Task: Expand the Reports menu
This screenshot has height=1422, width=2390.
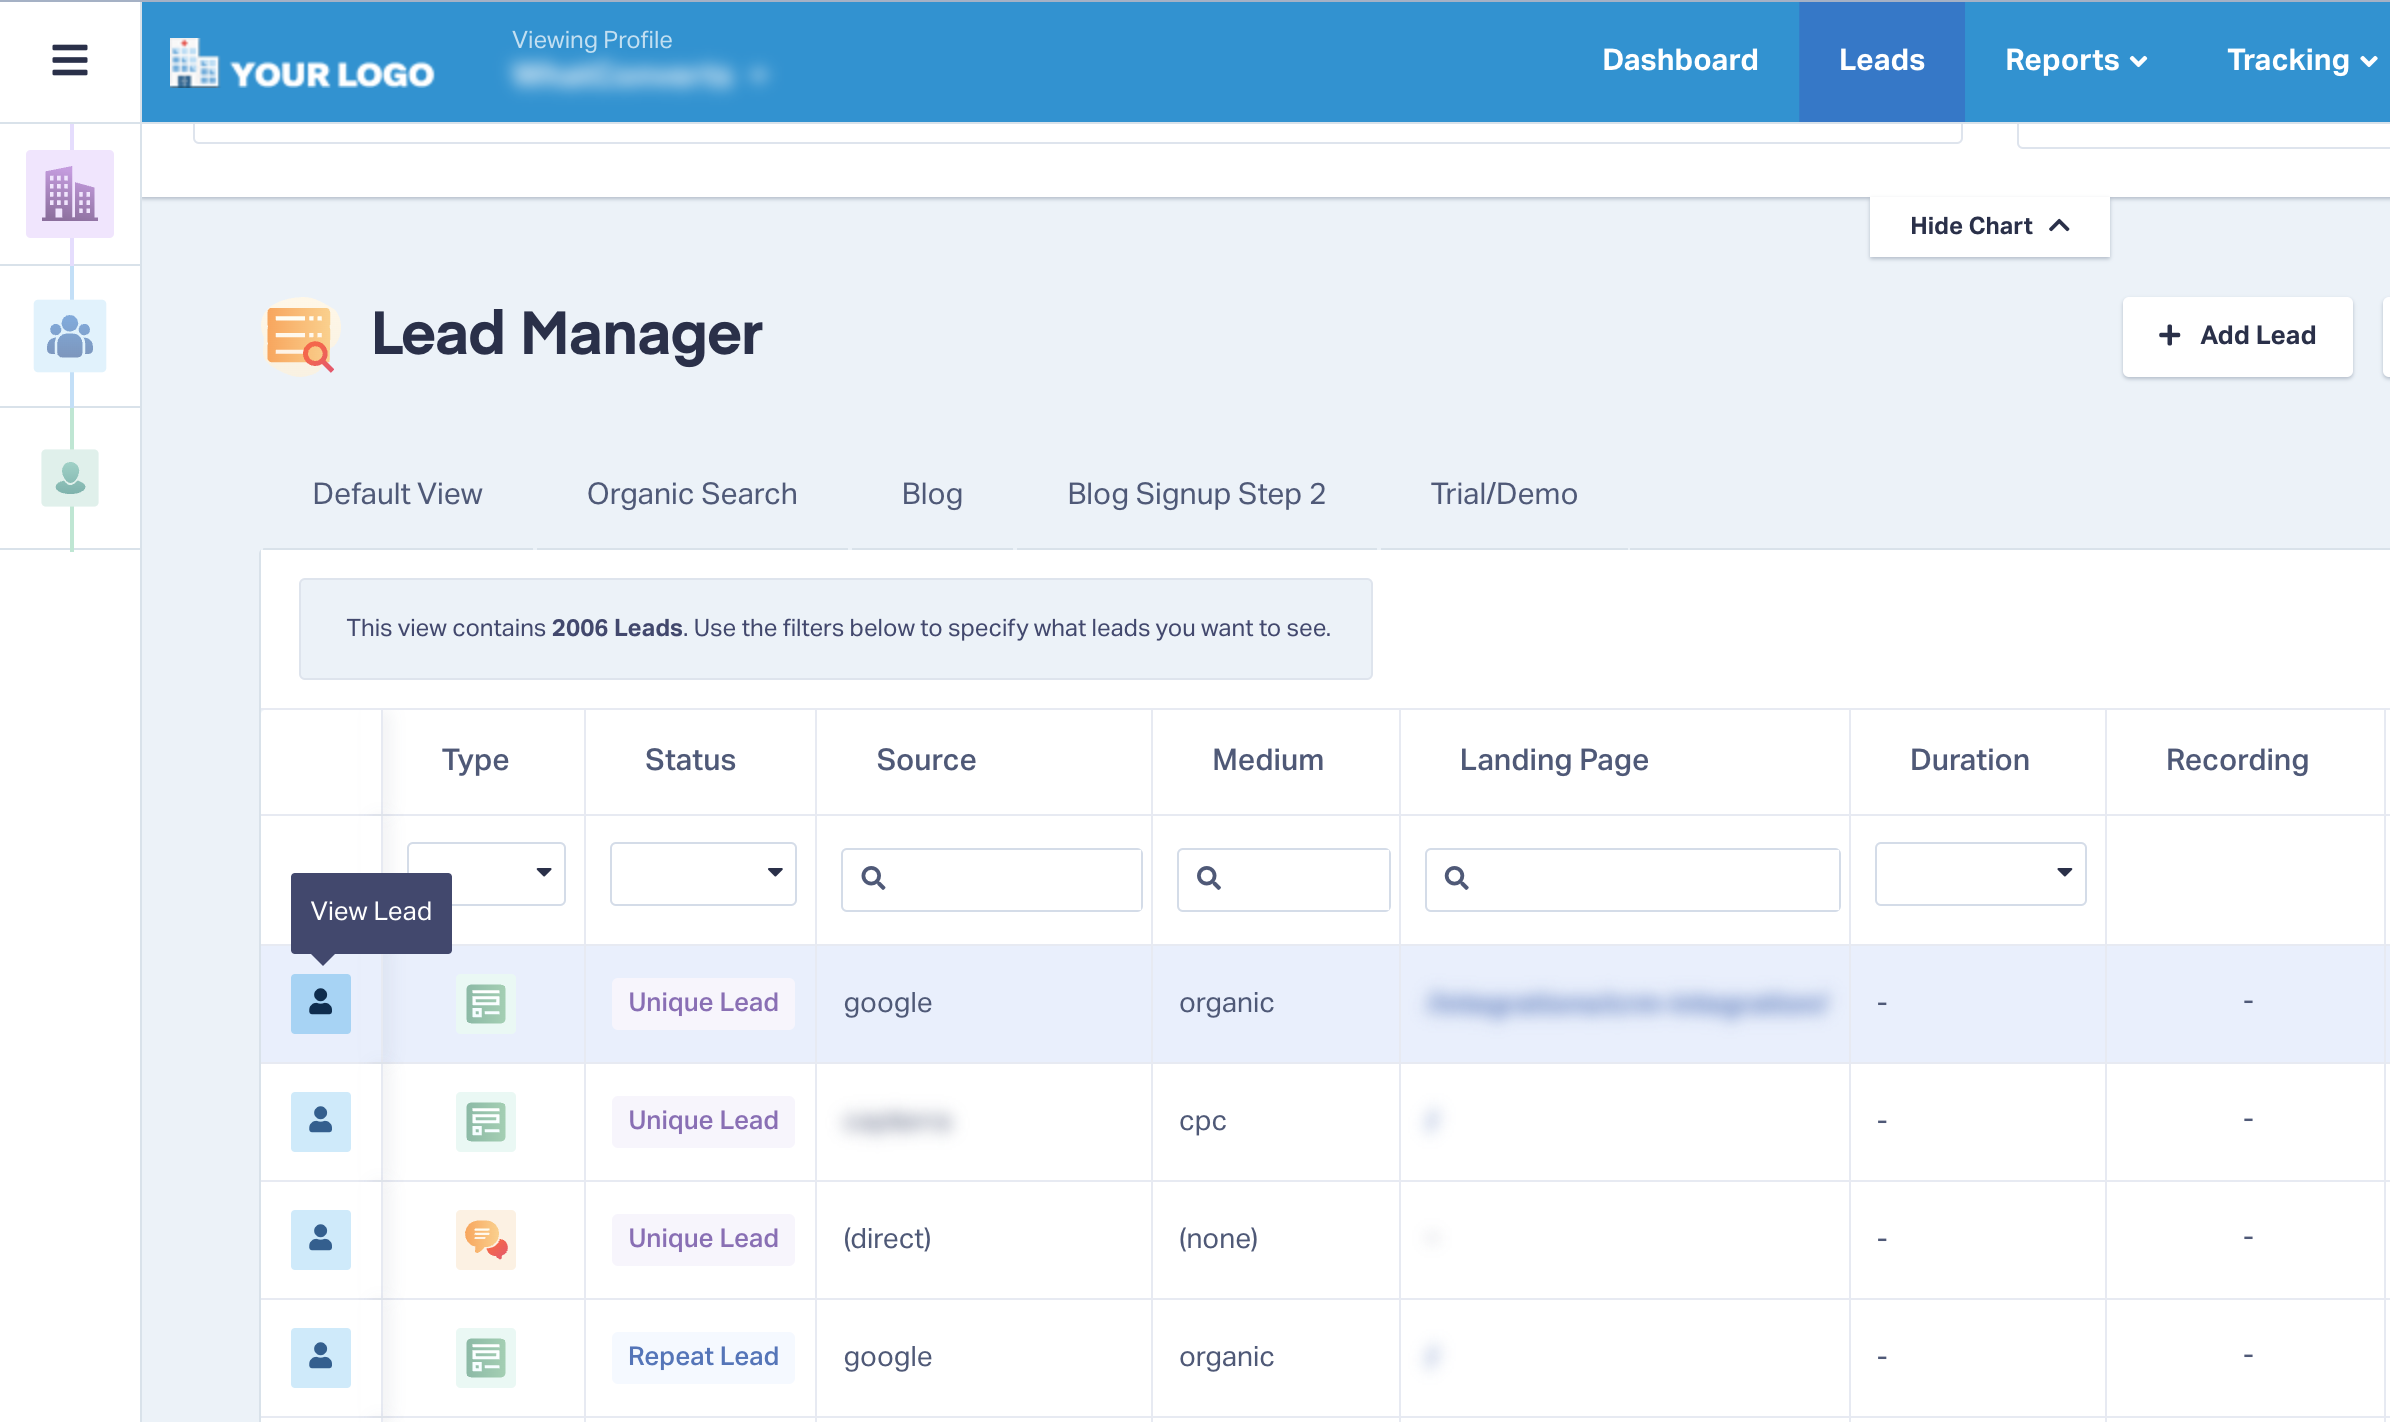Action: click(x=2076, y=60)
